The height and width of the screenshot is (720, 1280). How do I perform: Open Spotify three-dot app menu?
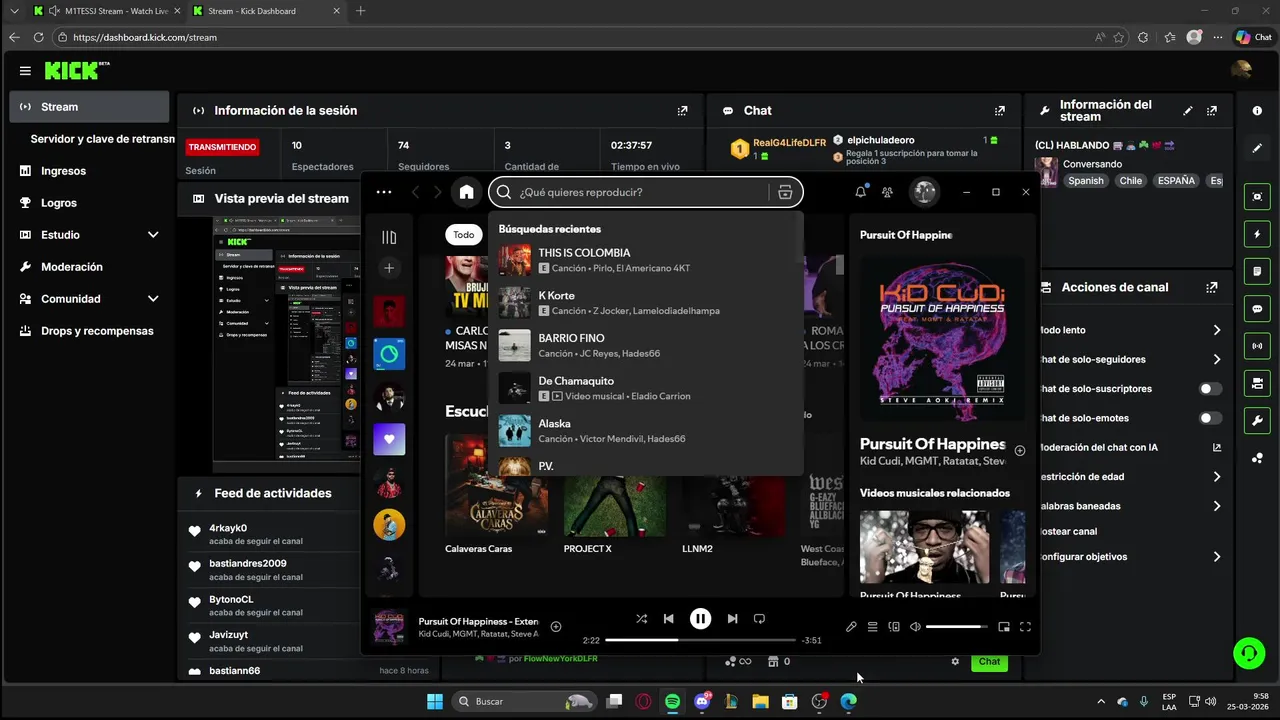pos(384,192)
